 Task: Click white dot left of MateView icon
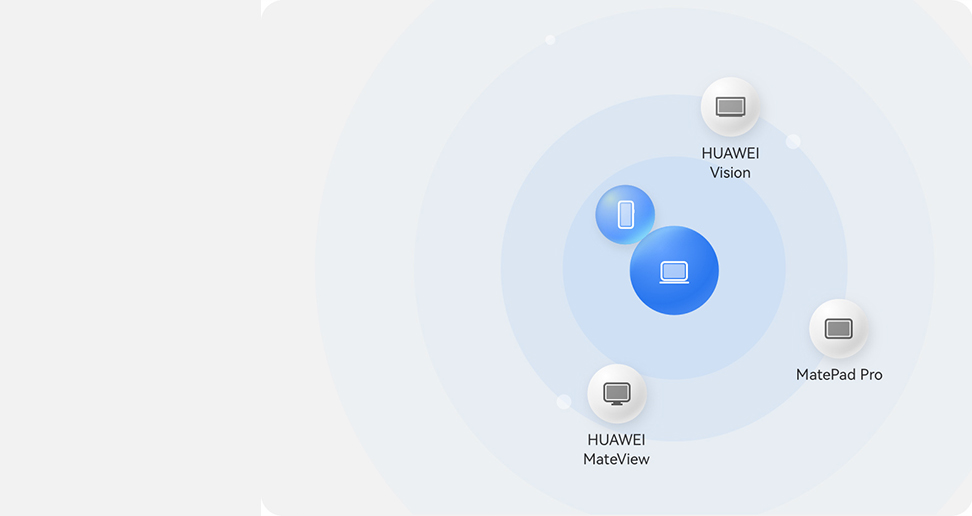coord(564,402)
